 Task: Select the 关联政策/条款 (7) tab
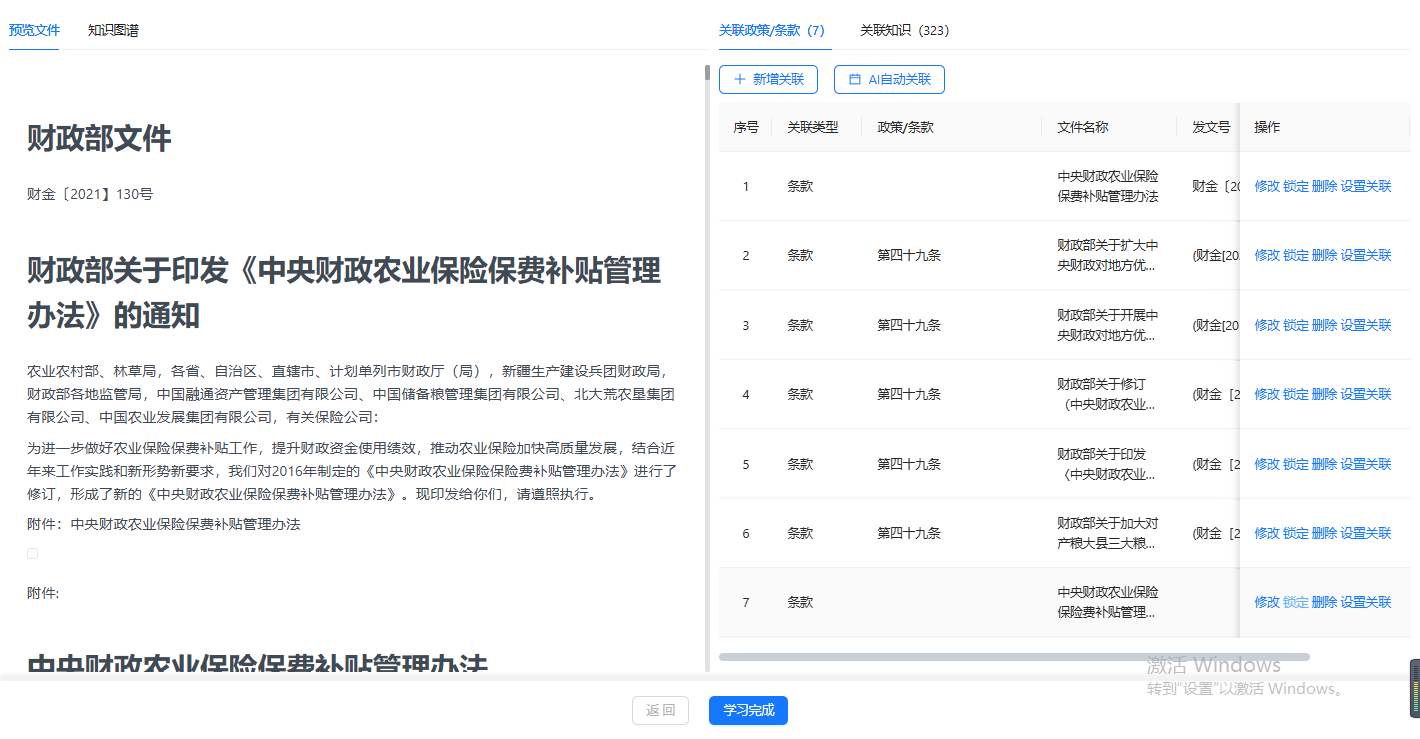tap(770, 30)
